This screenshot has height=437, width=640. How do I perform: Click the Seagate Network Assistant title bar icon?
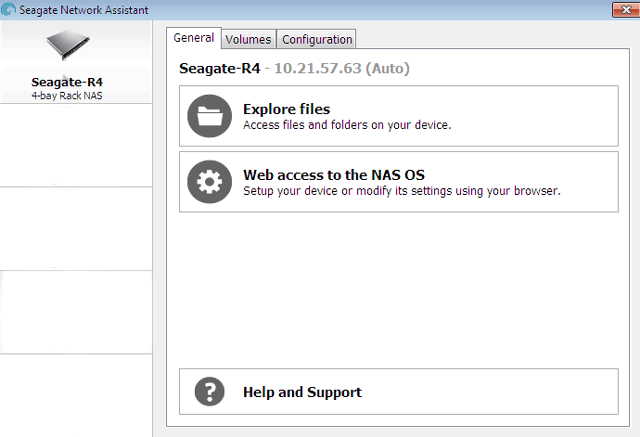point(9,9)
